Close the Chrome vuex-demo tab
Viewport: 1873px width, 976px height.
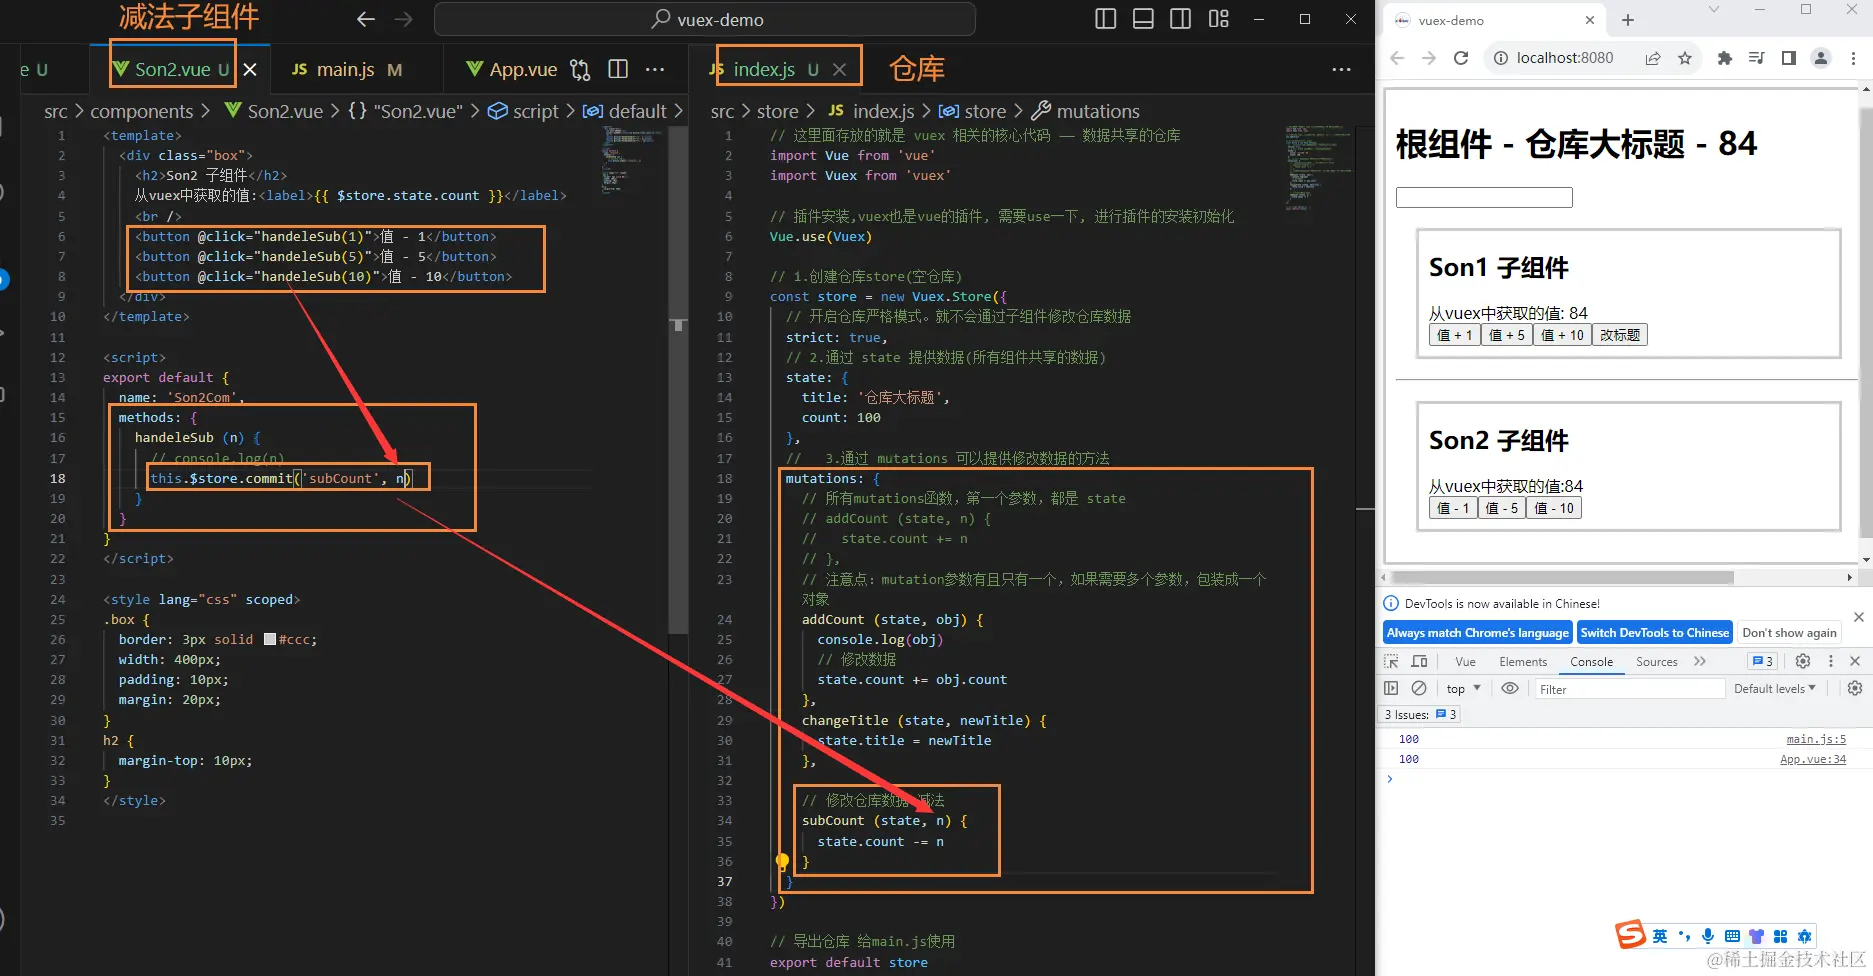point(1590,20)
